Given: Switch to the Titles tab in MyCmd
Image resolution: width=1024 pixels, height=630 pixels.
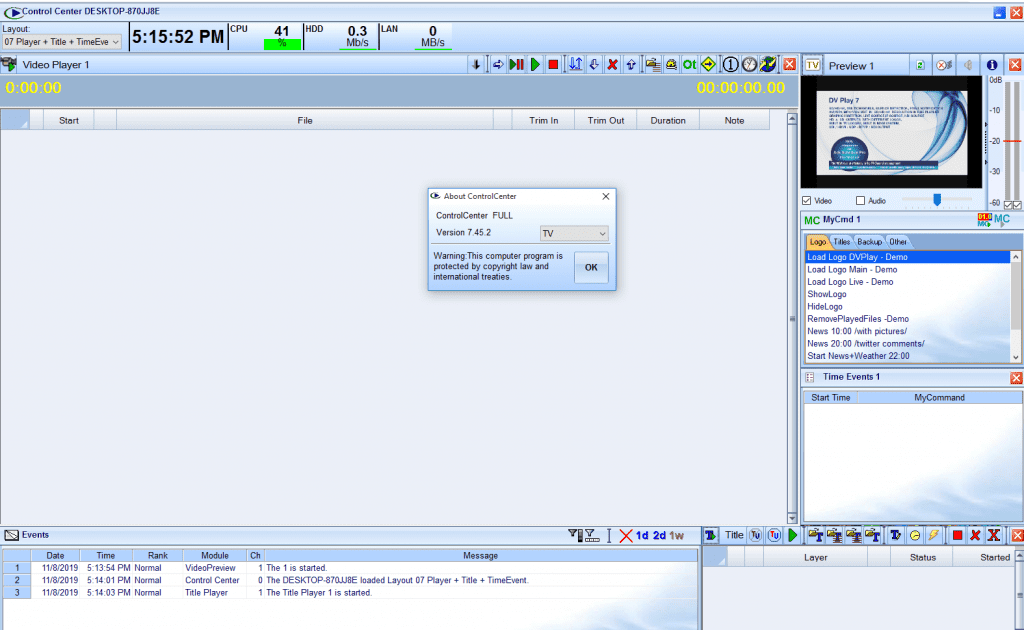Looking at the screenshot, I should (x=842, y=242).
